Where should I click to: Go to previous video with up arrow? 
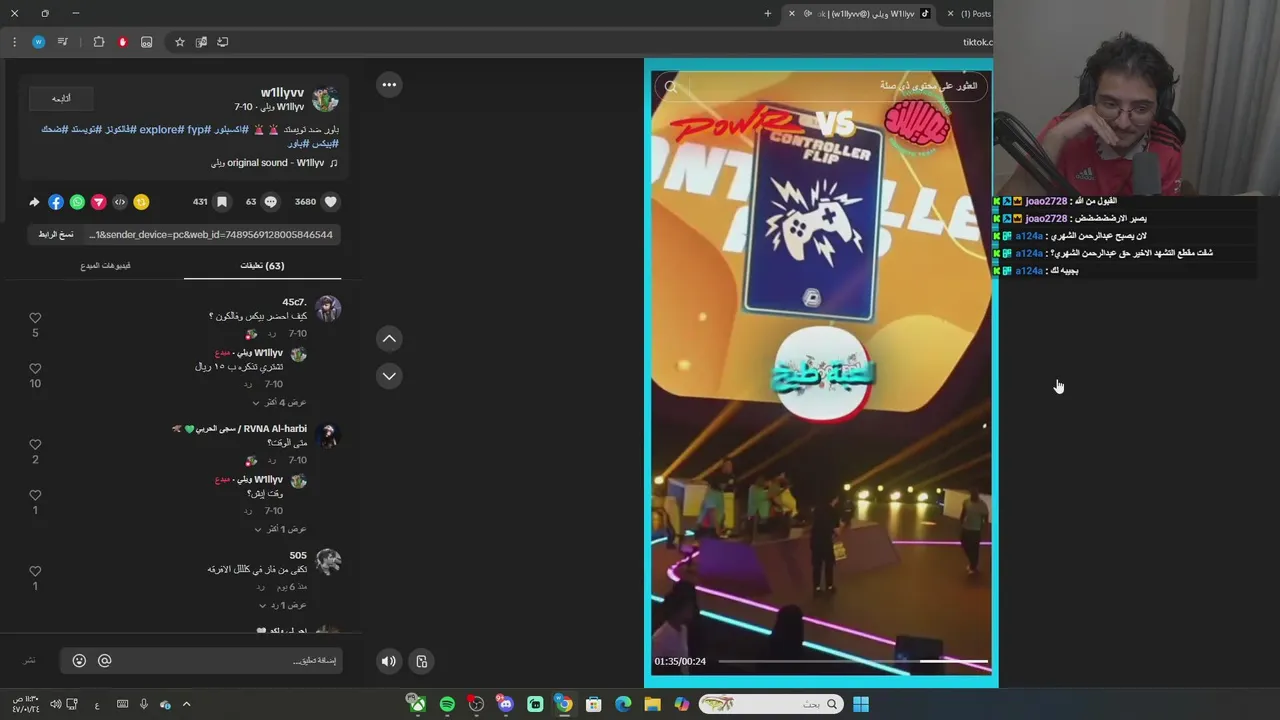pyautogui.click(x=389, y=339)
